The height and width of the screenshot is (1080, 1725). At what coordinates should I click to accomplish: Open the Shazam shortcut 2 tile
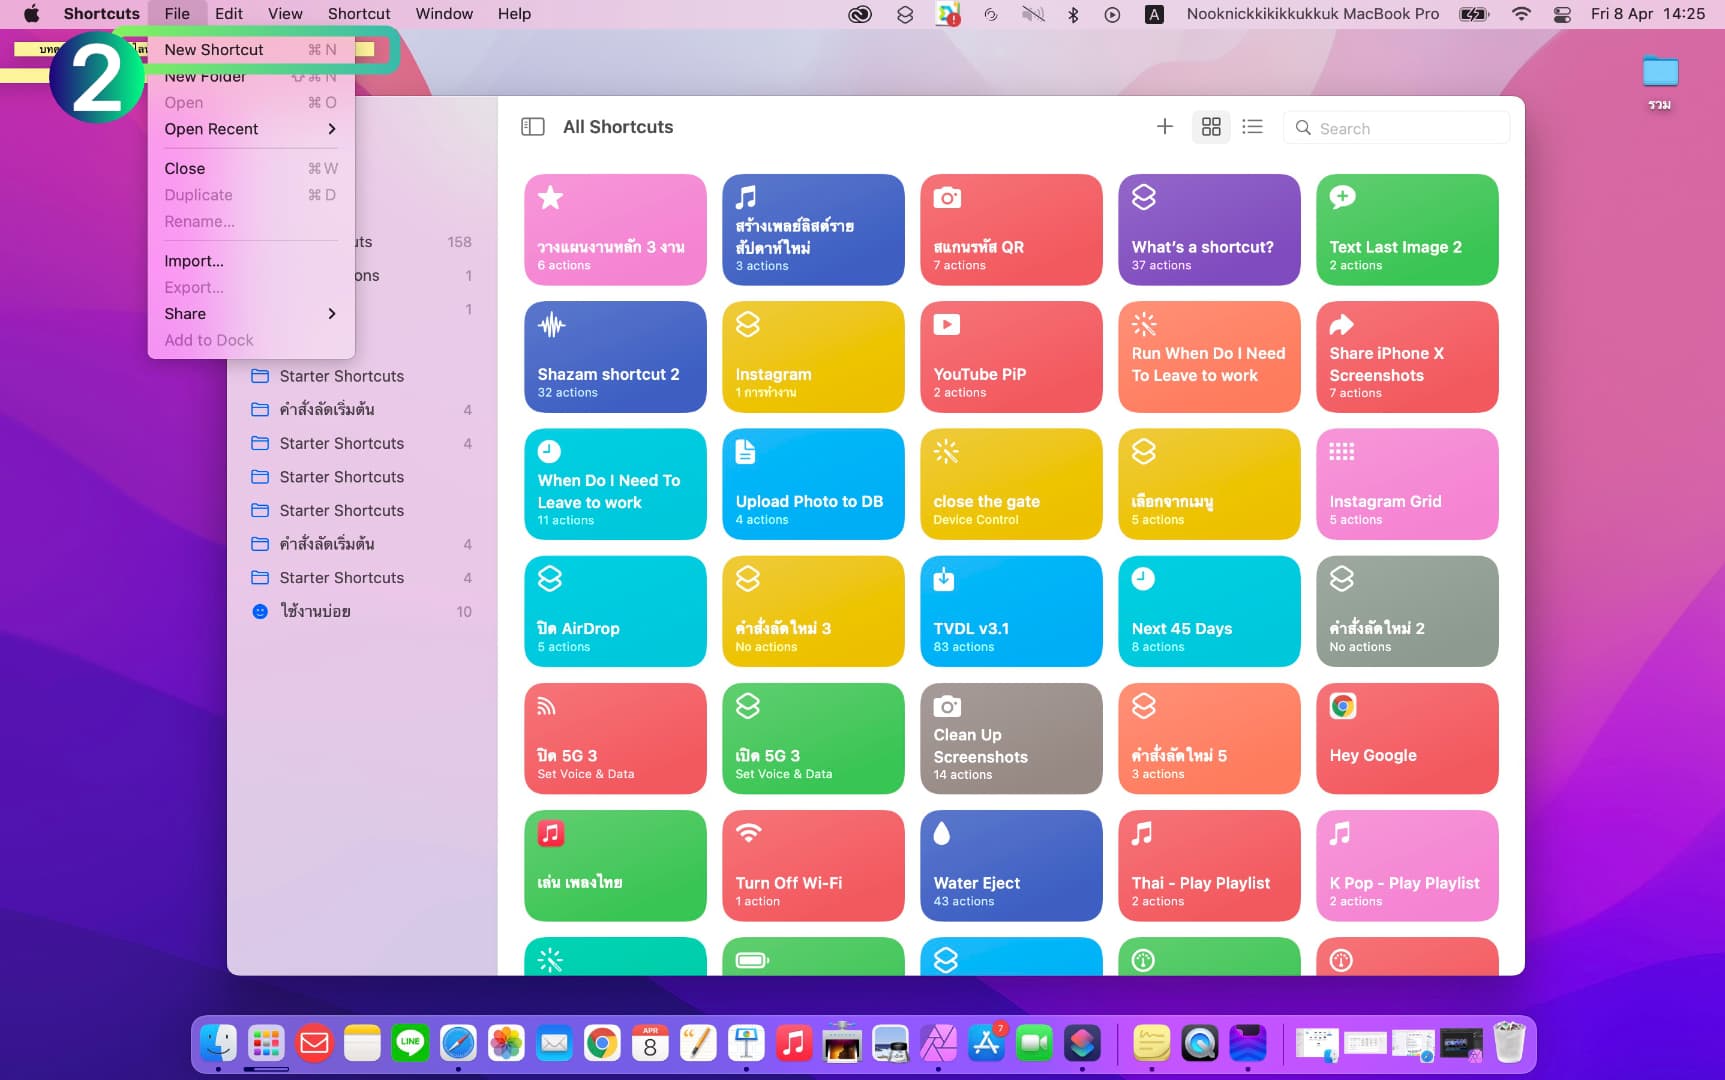pos(615,357)
